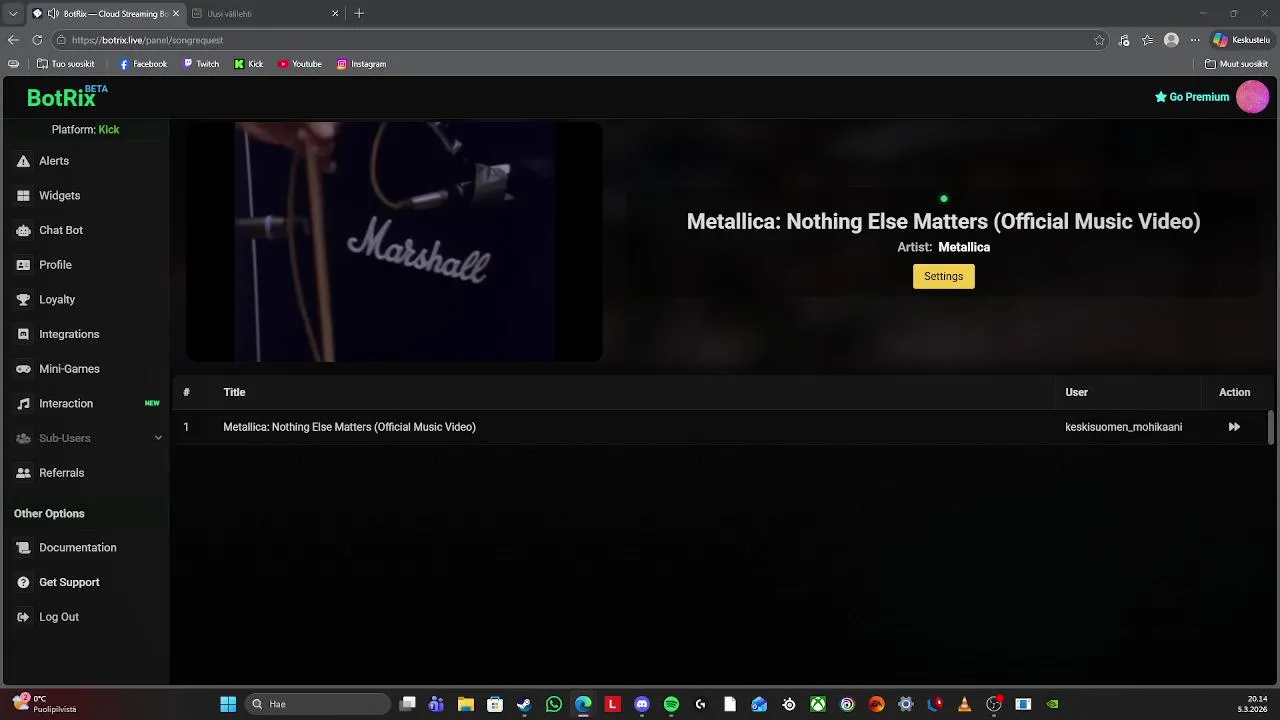The width and height of the screenshot is (1280, 720).
Task: Open the weather widget in taskbar
Action: click(44, 704)
